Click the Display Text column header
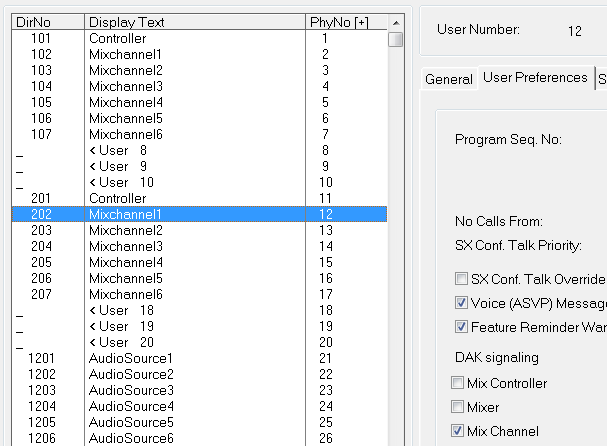The image size is (607, 446). (193, 21)
